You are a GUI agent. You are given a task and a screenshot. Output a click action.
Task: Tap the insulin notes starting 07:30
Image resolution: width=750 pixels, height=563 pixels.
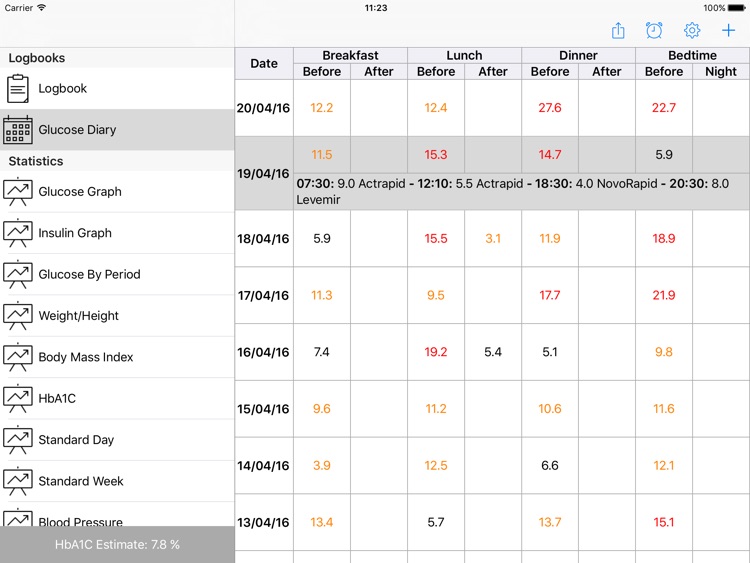point(521,191)
